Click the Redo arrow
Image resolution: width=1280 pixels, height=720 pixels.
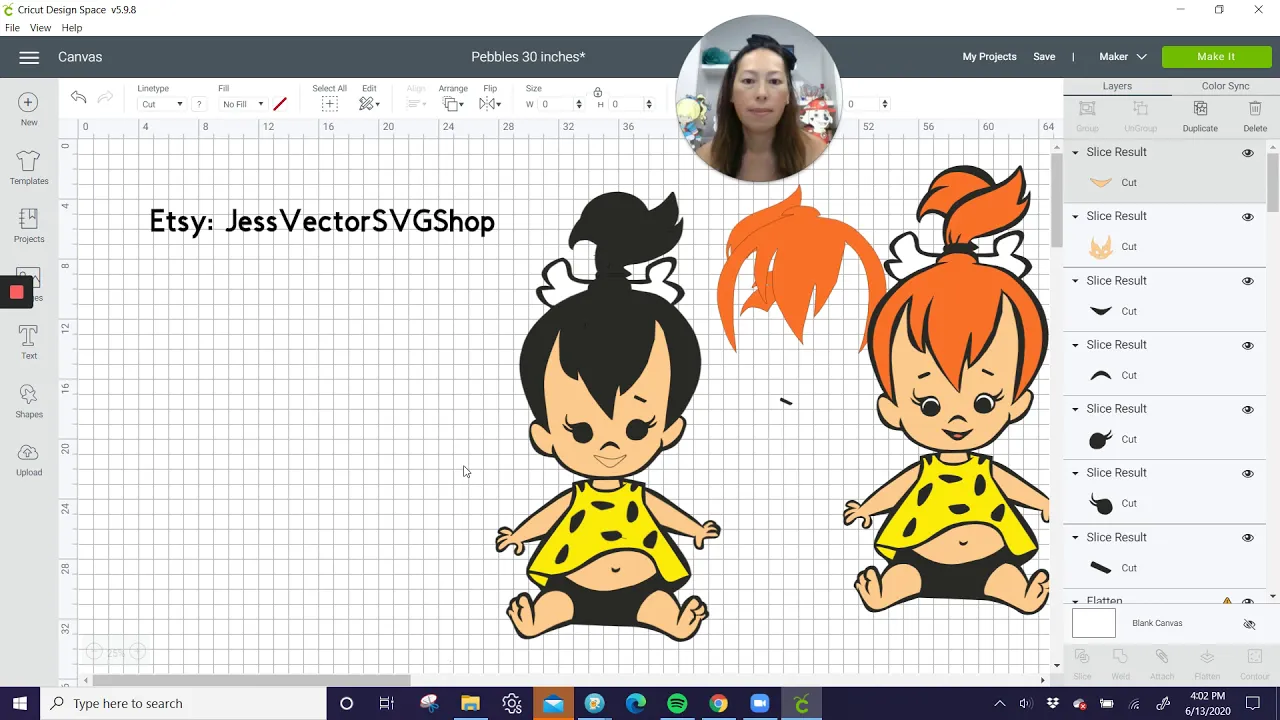click(105, 97)
